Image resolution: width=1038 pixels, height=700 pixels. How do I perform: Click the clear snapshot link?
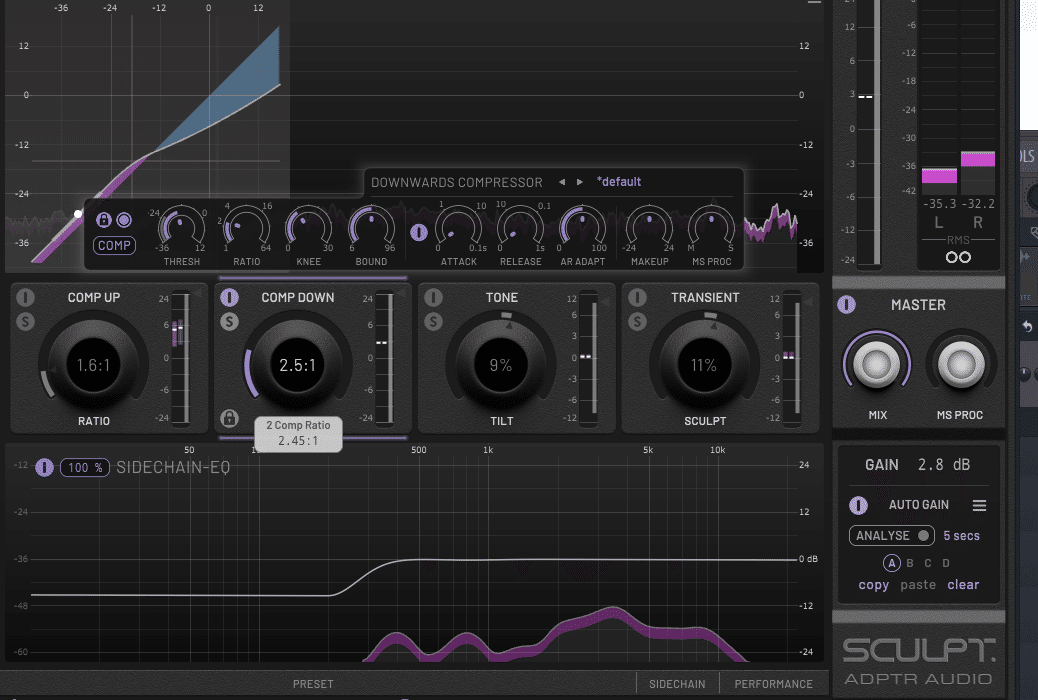pos(963,585)
